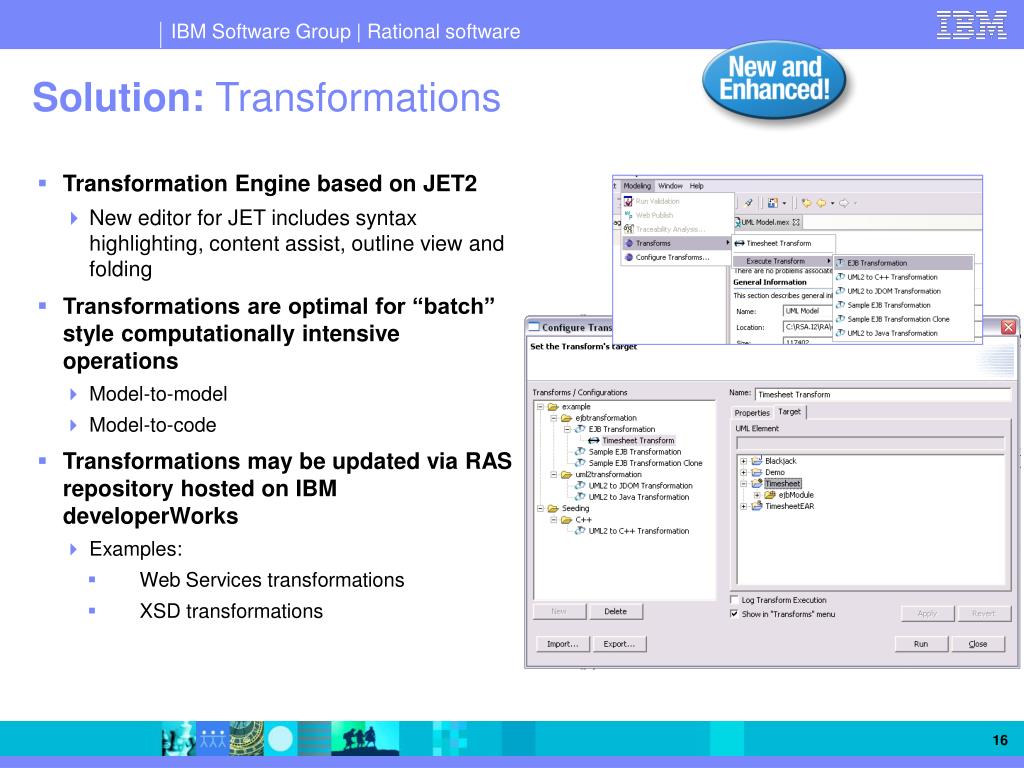Screen dimensions: 1024x768
Task: Expand the Demo project node
Action: coord(743,472)
